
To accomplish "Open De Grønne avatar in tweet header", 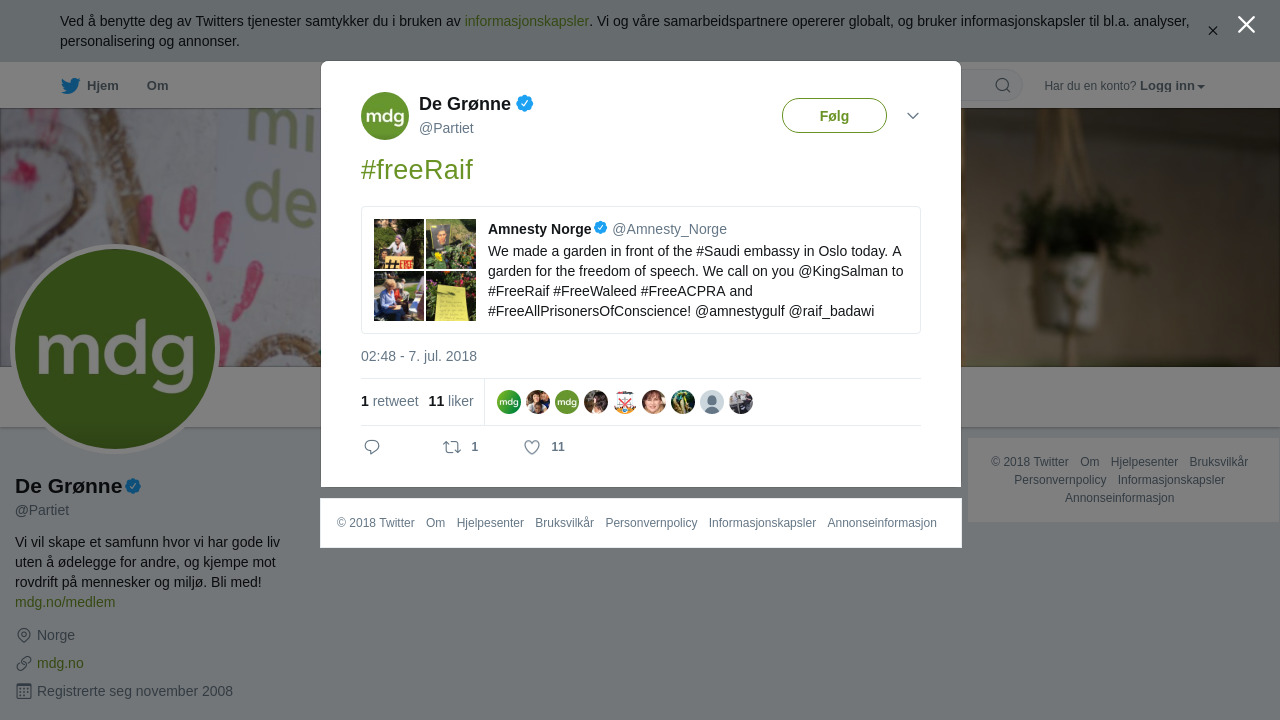I will click(x=385, y=116).
